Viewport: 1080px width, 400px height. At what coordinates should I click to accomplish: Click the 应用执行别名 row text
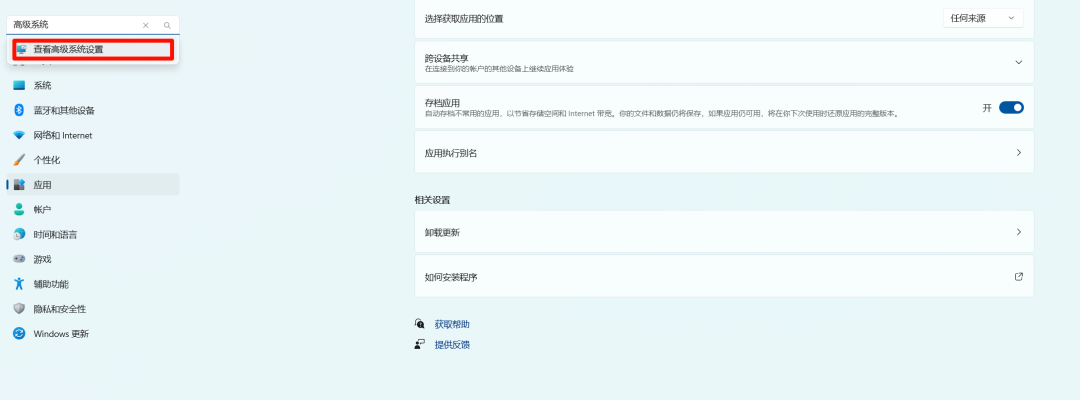[451, 154]
